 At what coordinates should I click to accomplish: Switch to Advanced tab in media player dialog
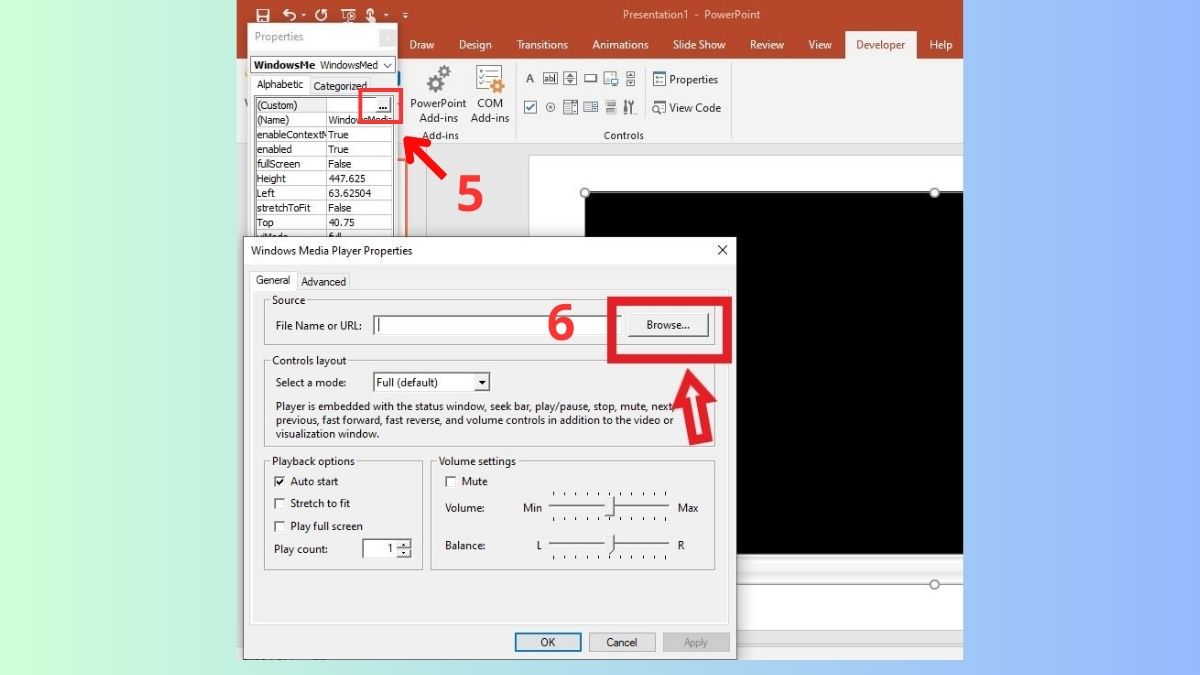pyautogui.click(x=323, y=282)
